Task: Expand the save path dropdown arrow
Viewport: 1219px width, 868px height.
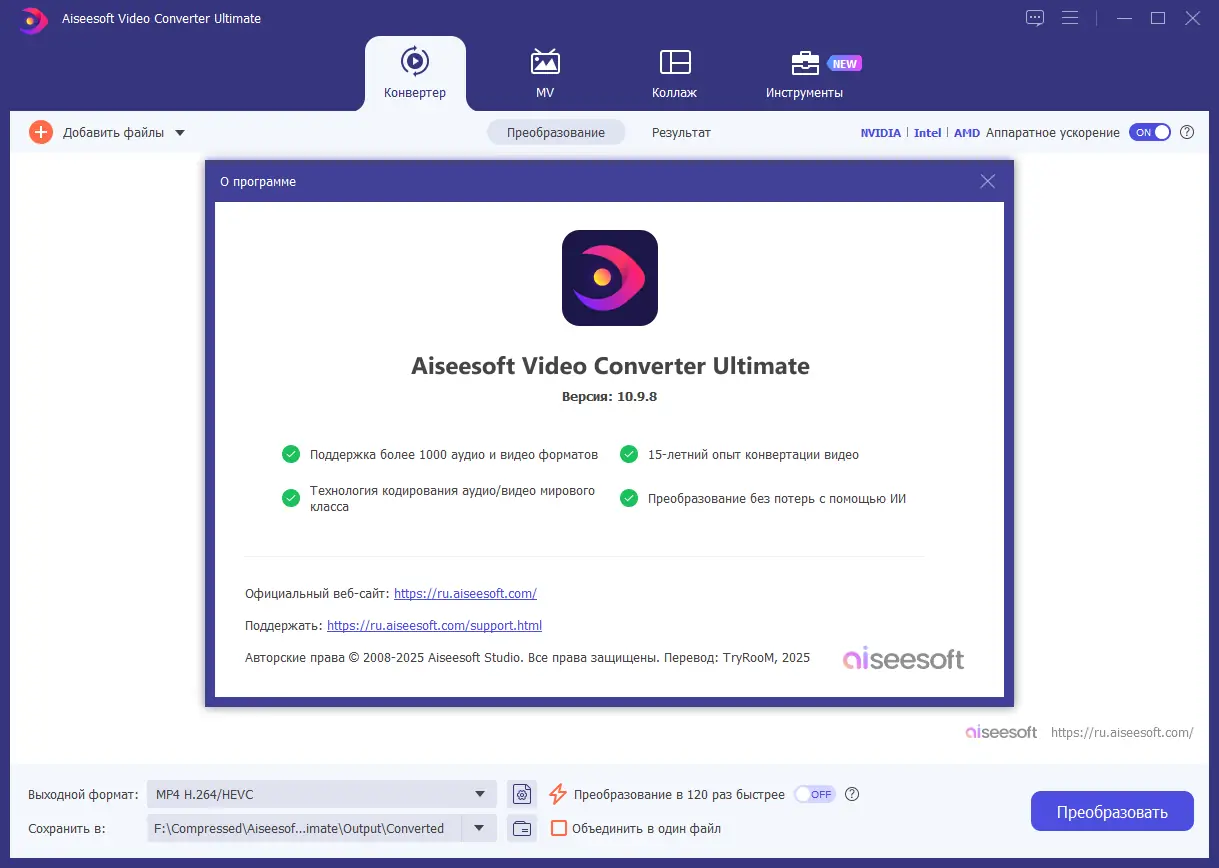Action: click(479, 828)
